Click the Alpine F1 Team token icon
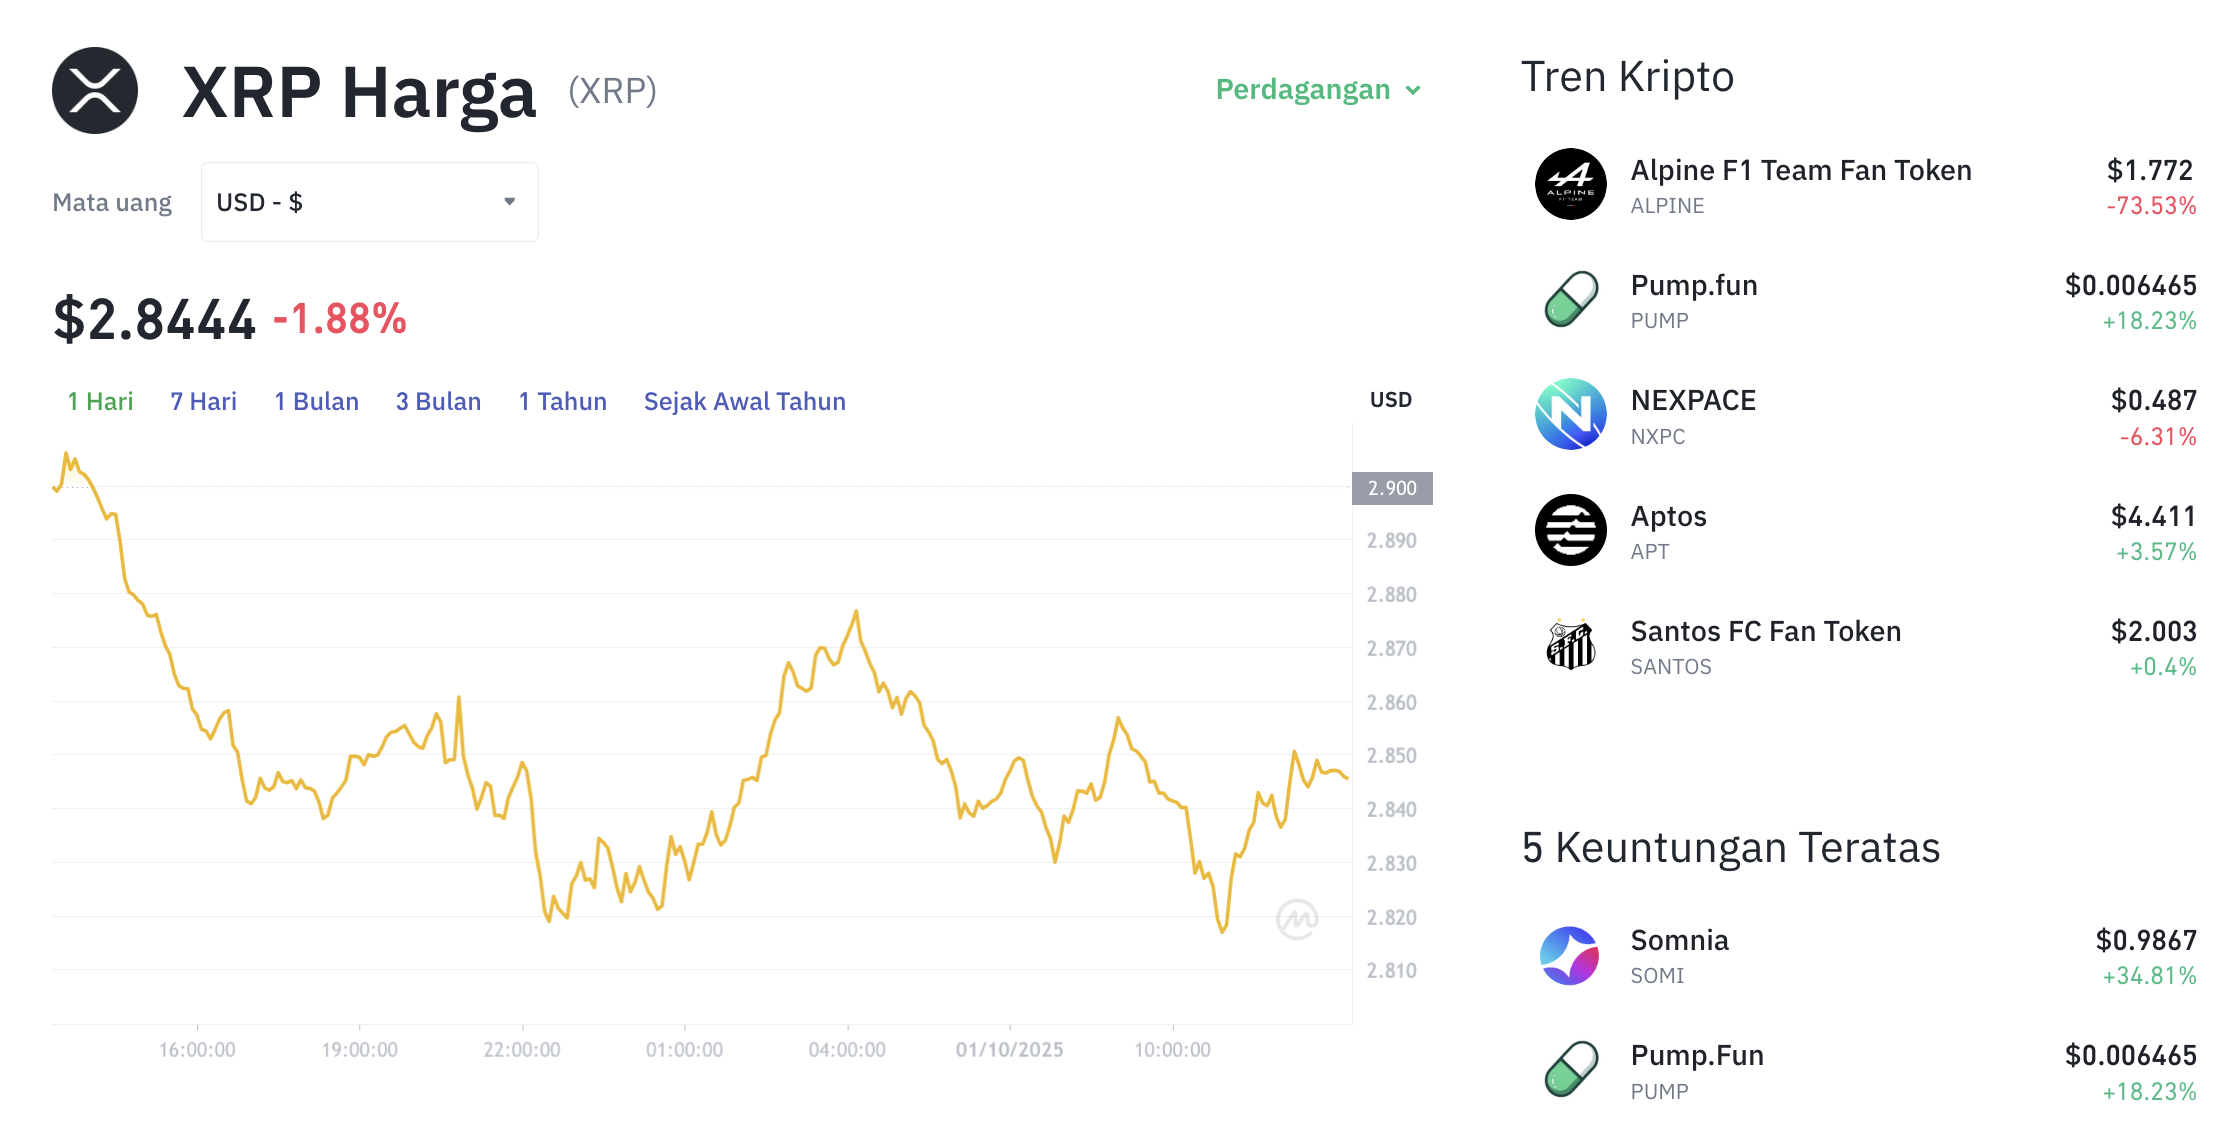 click(1570, 184)
